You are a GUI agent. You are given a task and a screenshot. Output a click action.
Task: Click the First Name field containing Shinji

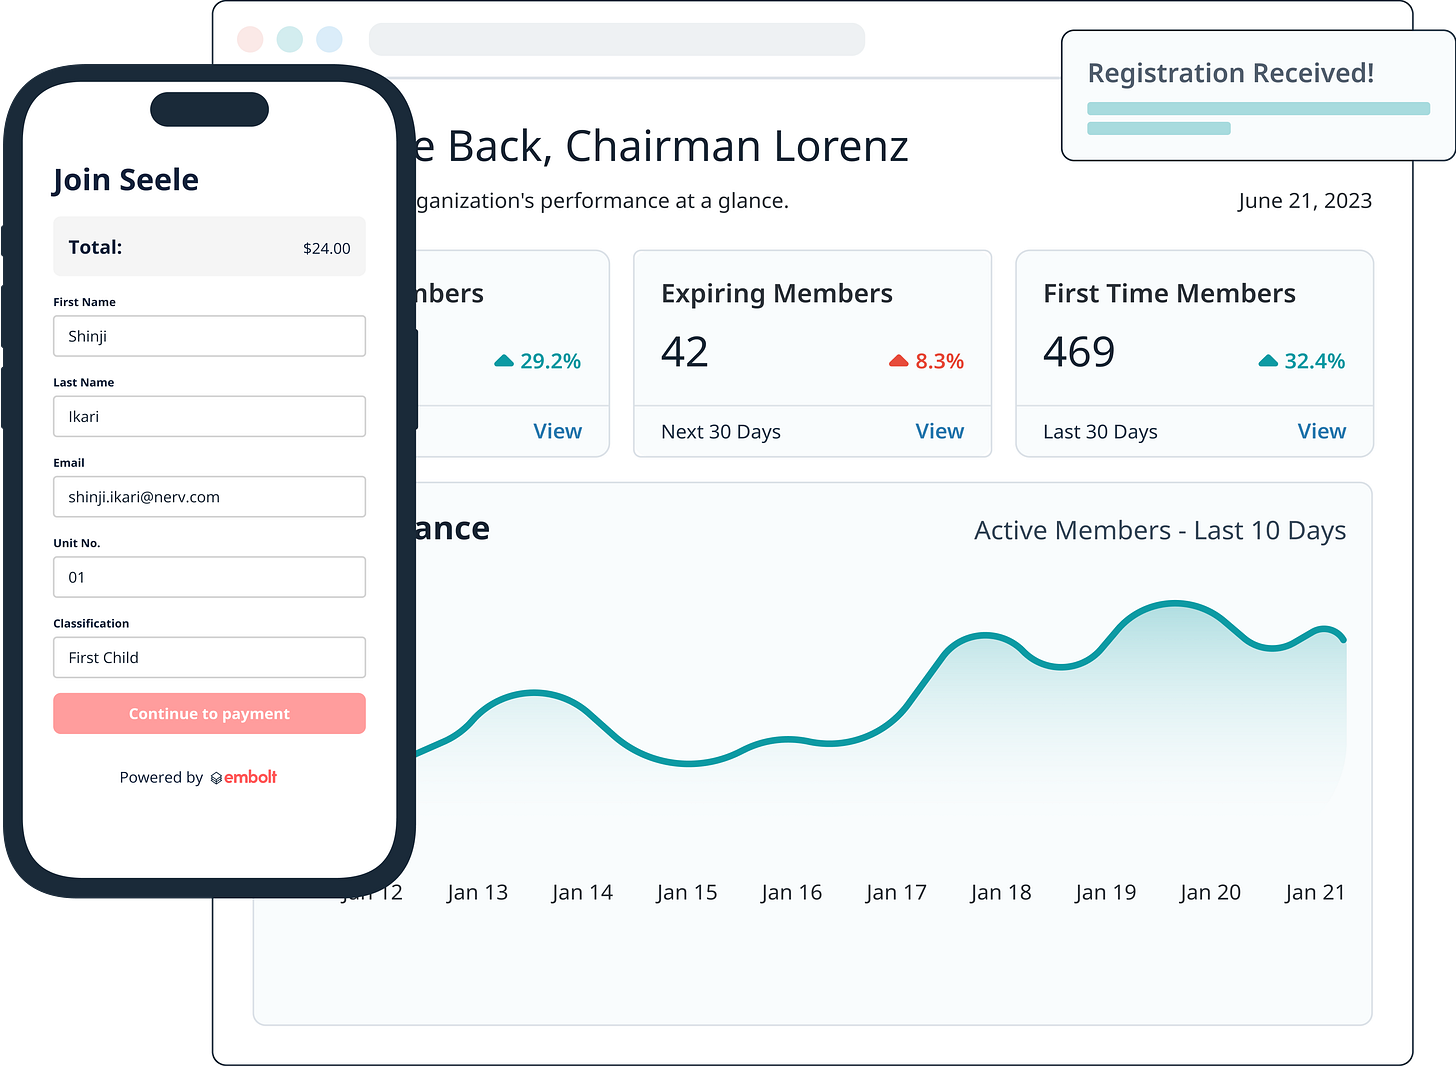pos(209,336)
